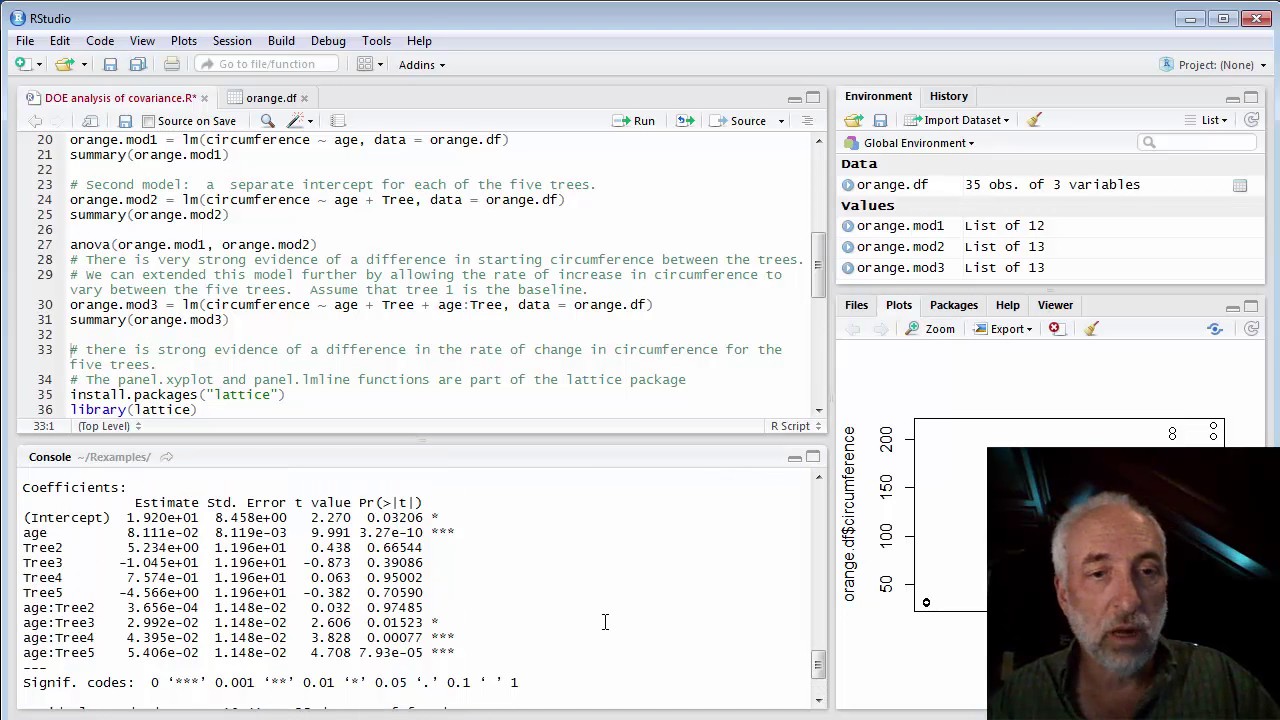
Task: Open the List view dropdown
Action: 1206,120
